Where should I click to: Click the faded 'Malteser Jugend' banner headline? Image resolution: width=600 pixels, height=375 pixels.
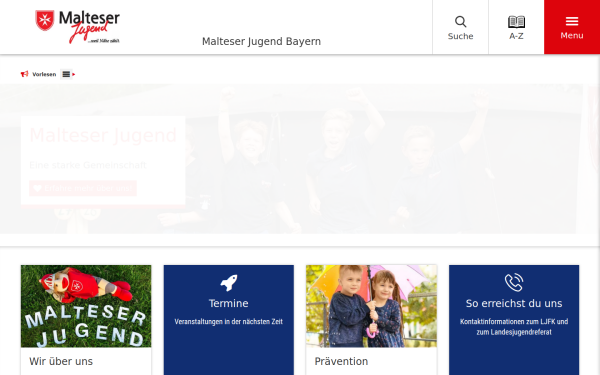103,135
